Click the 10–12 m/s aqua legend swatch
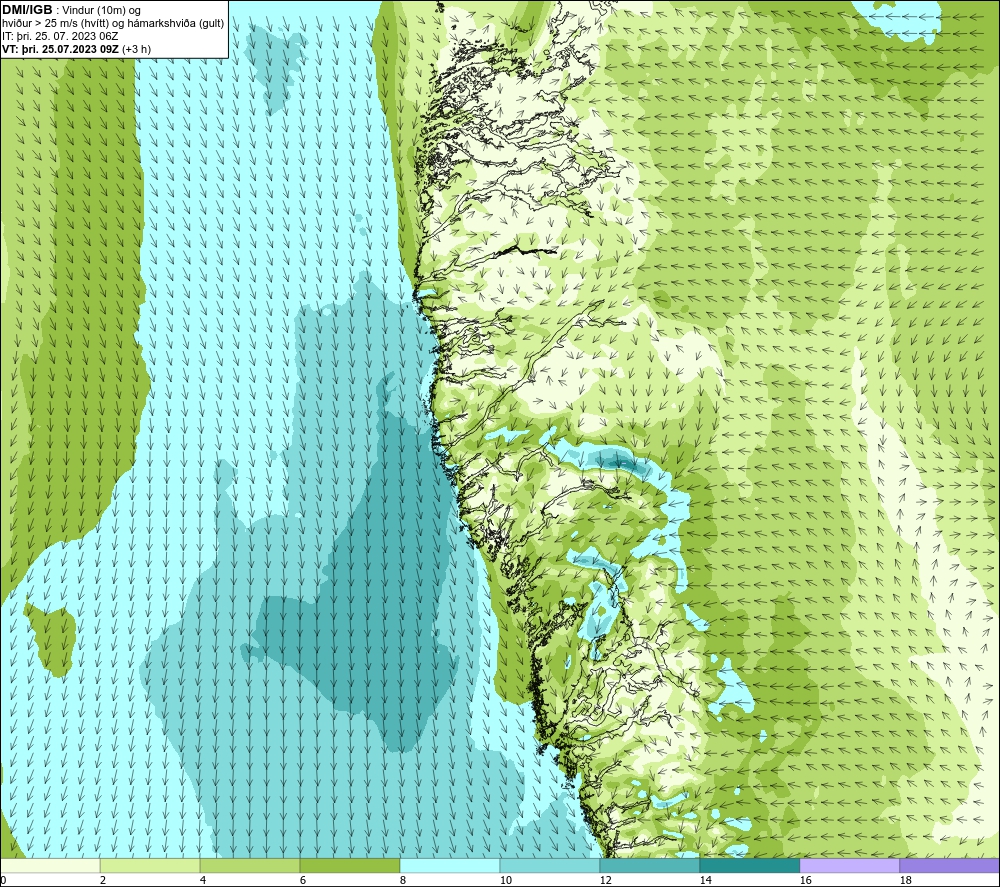Image resolution: width=1000 pixels, height=887 pixels. point(549,865)
